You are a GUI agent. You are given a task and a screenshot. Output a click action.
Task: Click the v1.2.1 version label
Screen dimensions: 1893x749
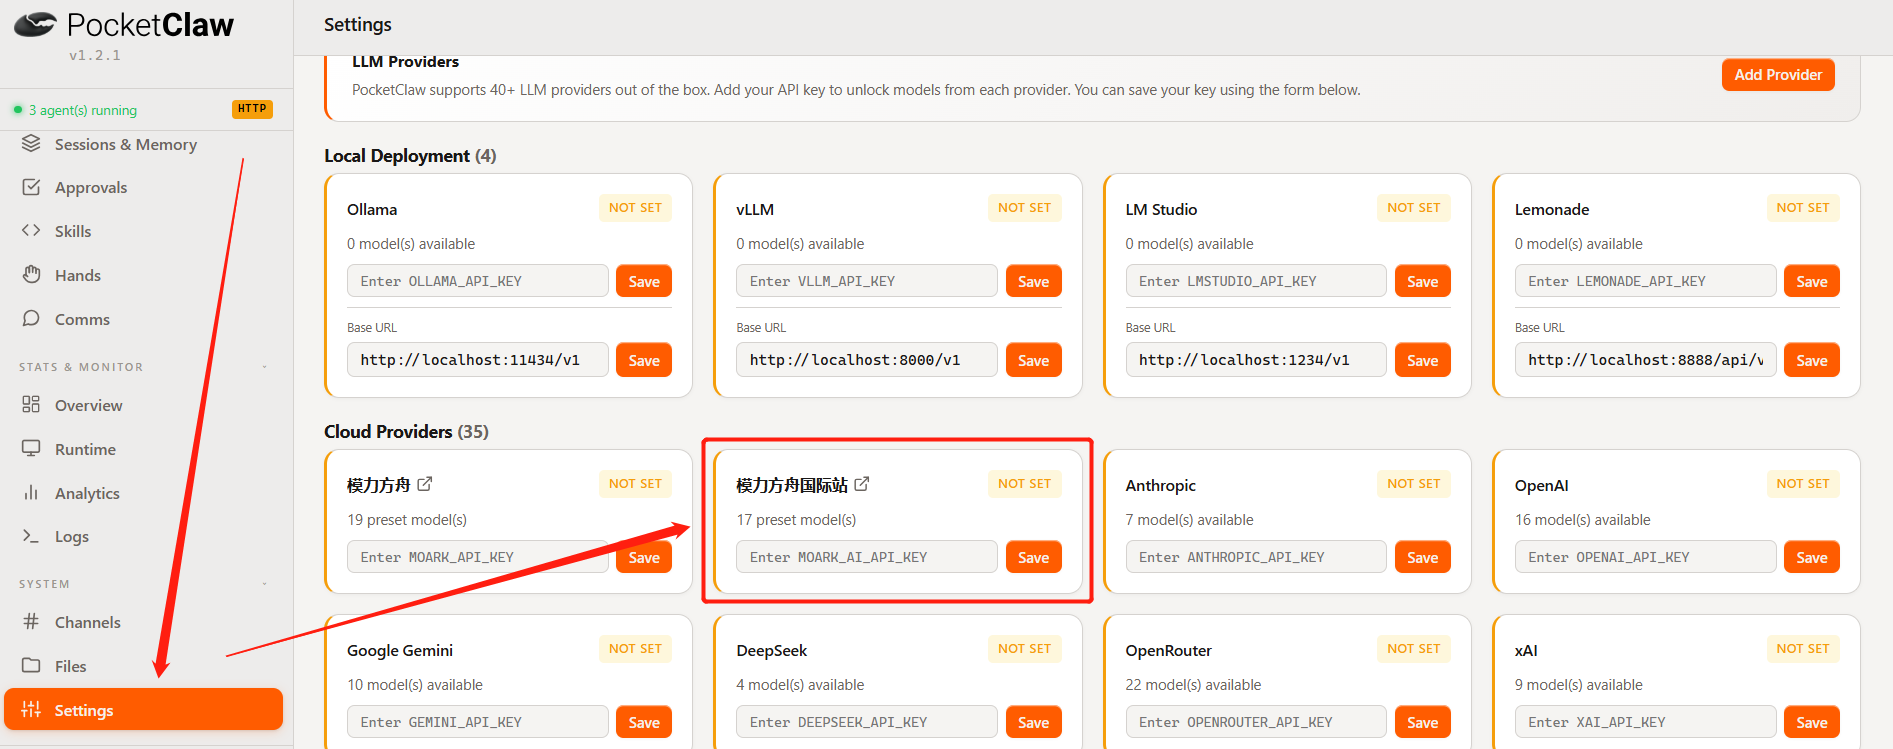[x=95, y=55]
